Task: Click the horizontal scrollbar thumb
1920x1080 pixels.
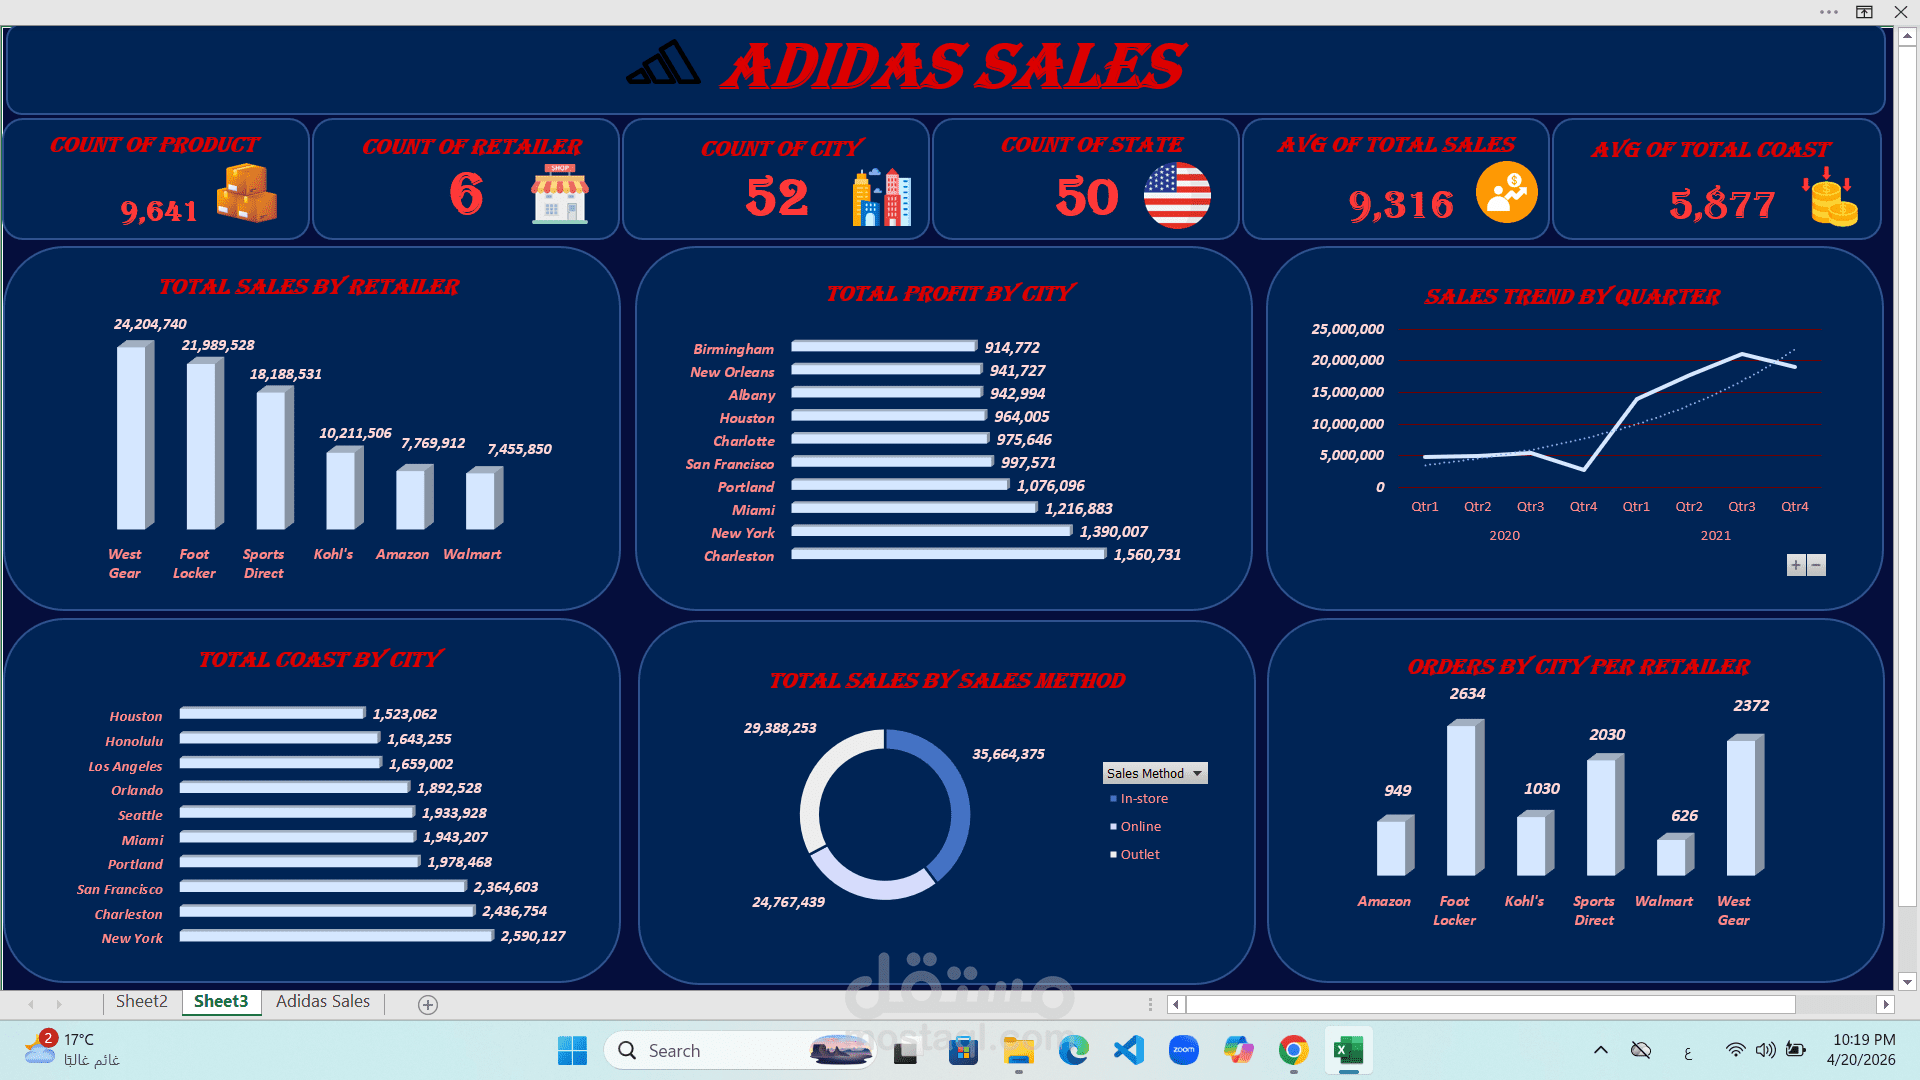Action: [1490, 1004]
